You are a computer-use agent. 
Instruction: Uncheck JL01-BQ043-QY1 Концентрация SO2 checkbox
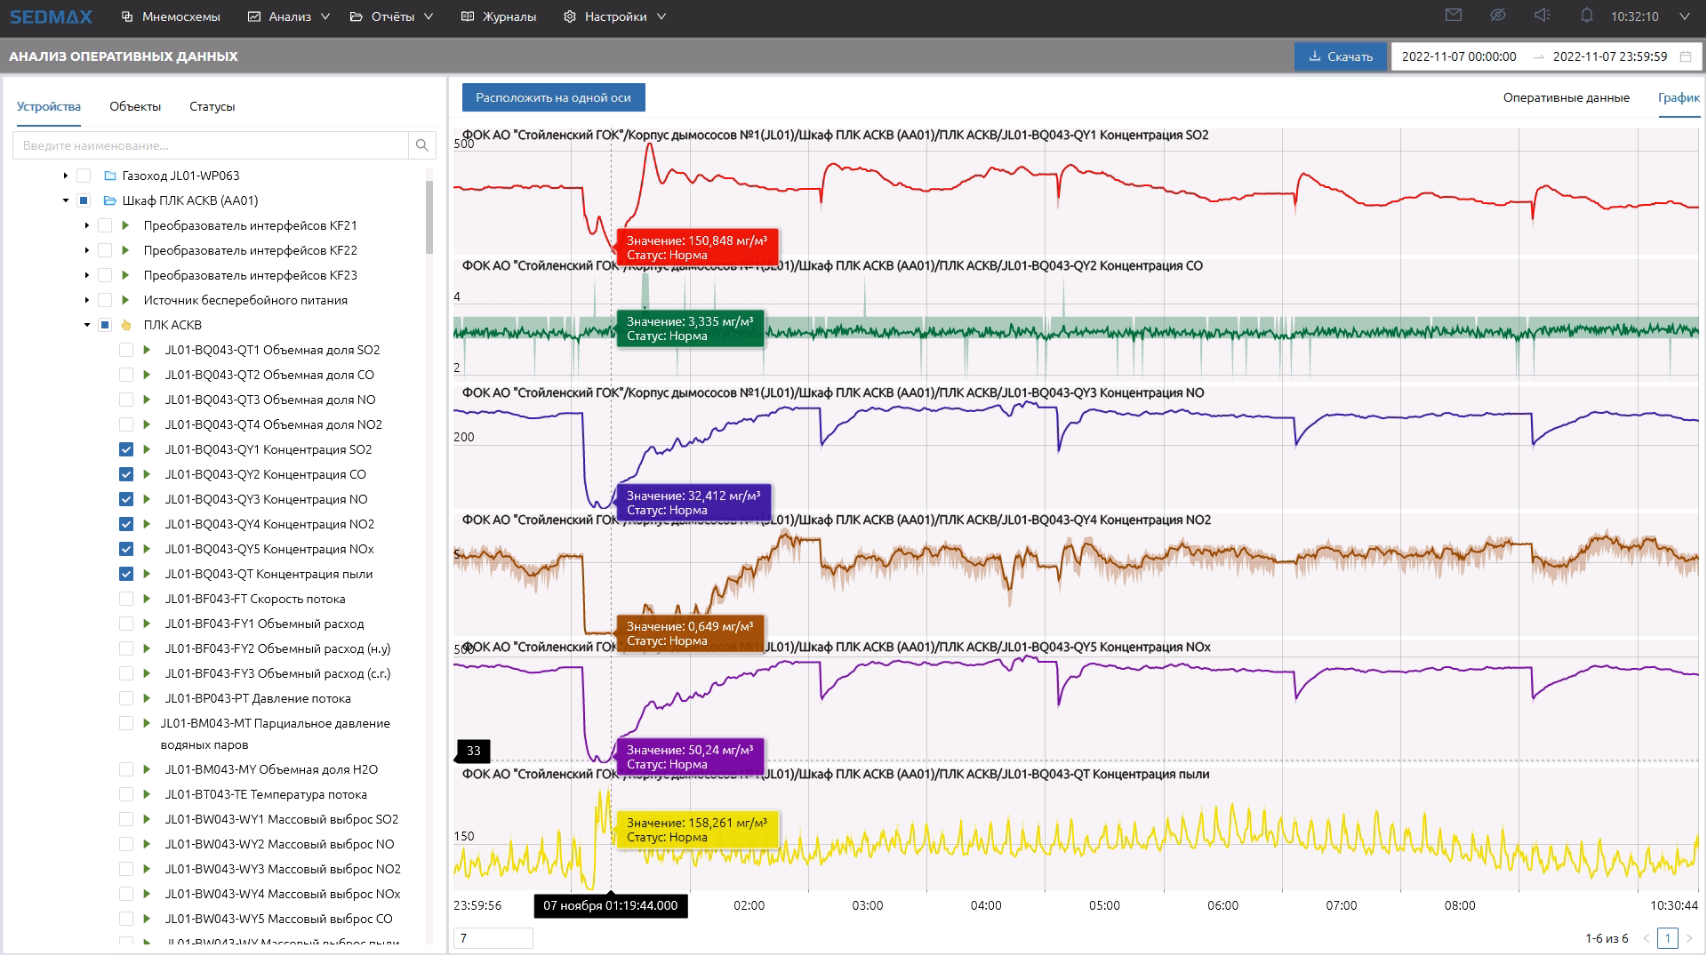click(126, 450)
